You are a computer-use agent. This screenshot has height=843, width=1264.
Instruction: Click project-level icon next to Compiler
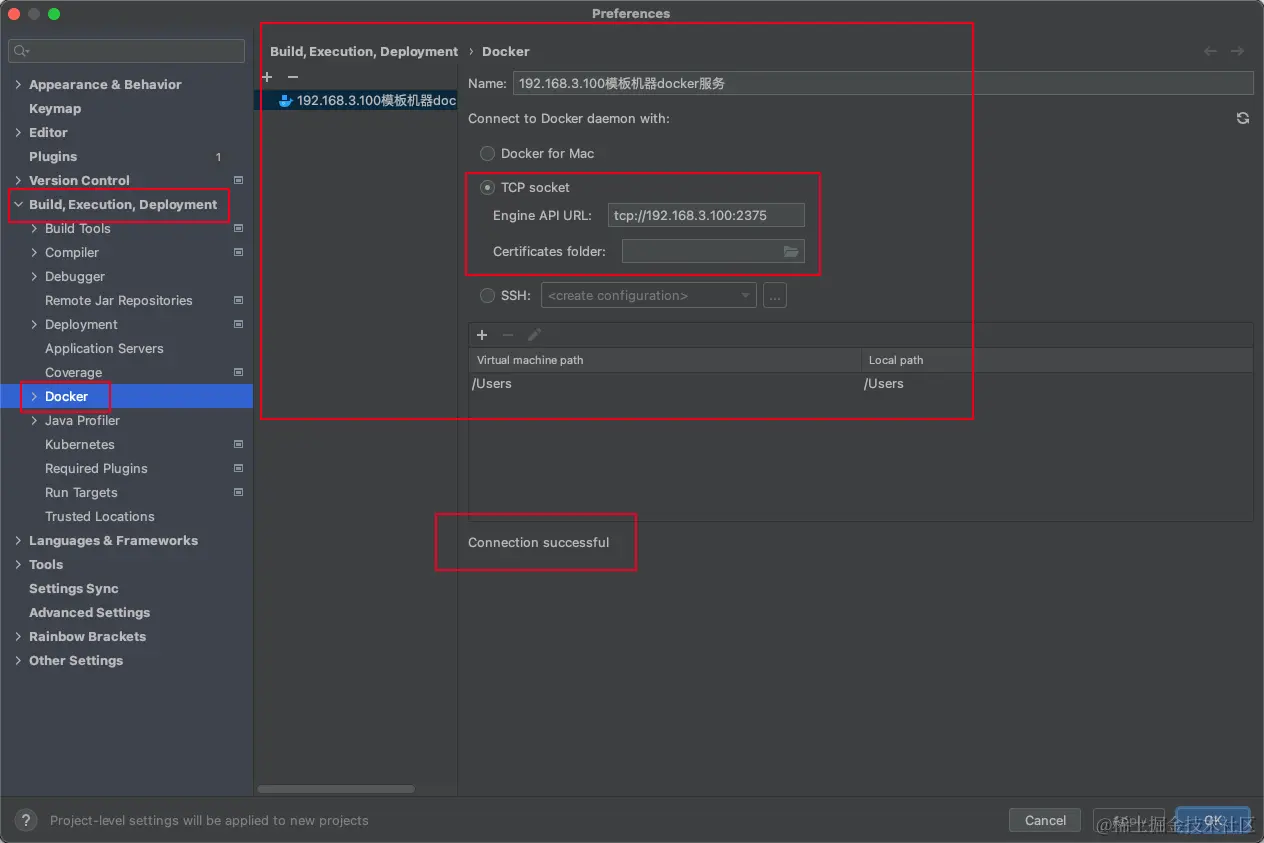[238, 252]
